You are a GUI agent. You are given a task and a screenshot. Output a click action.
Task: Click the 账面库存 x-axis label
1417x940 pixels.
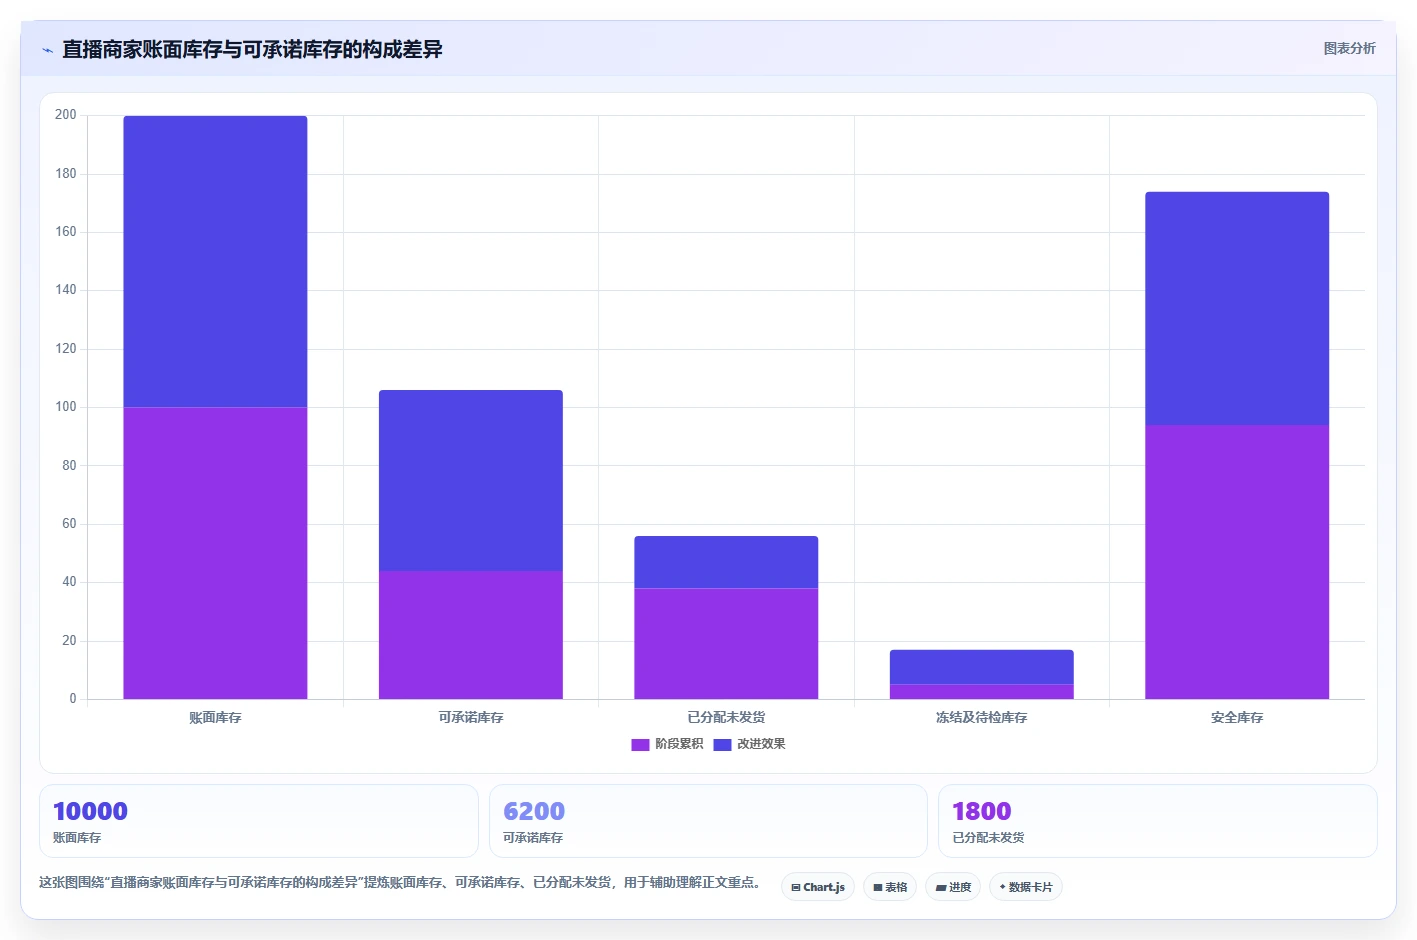tap(215, 718)
